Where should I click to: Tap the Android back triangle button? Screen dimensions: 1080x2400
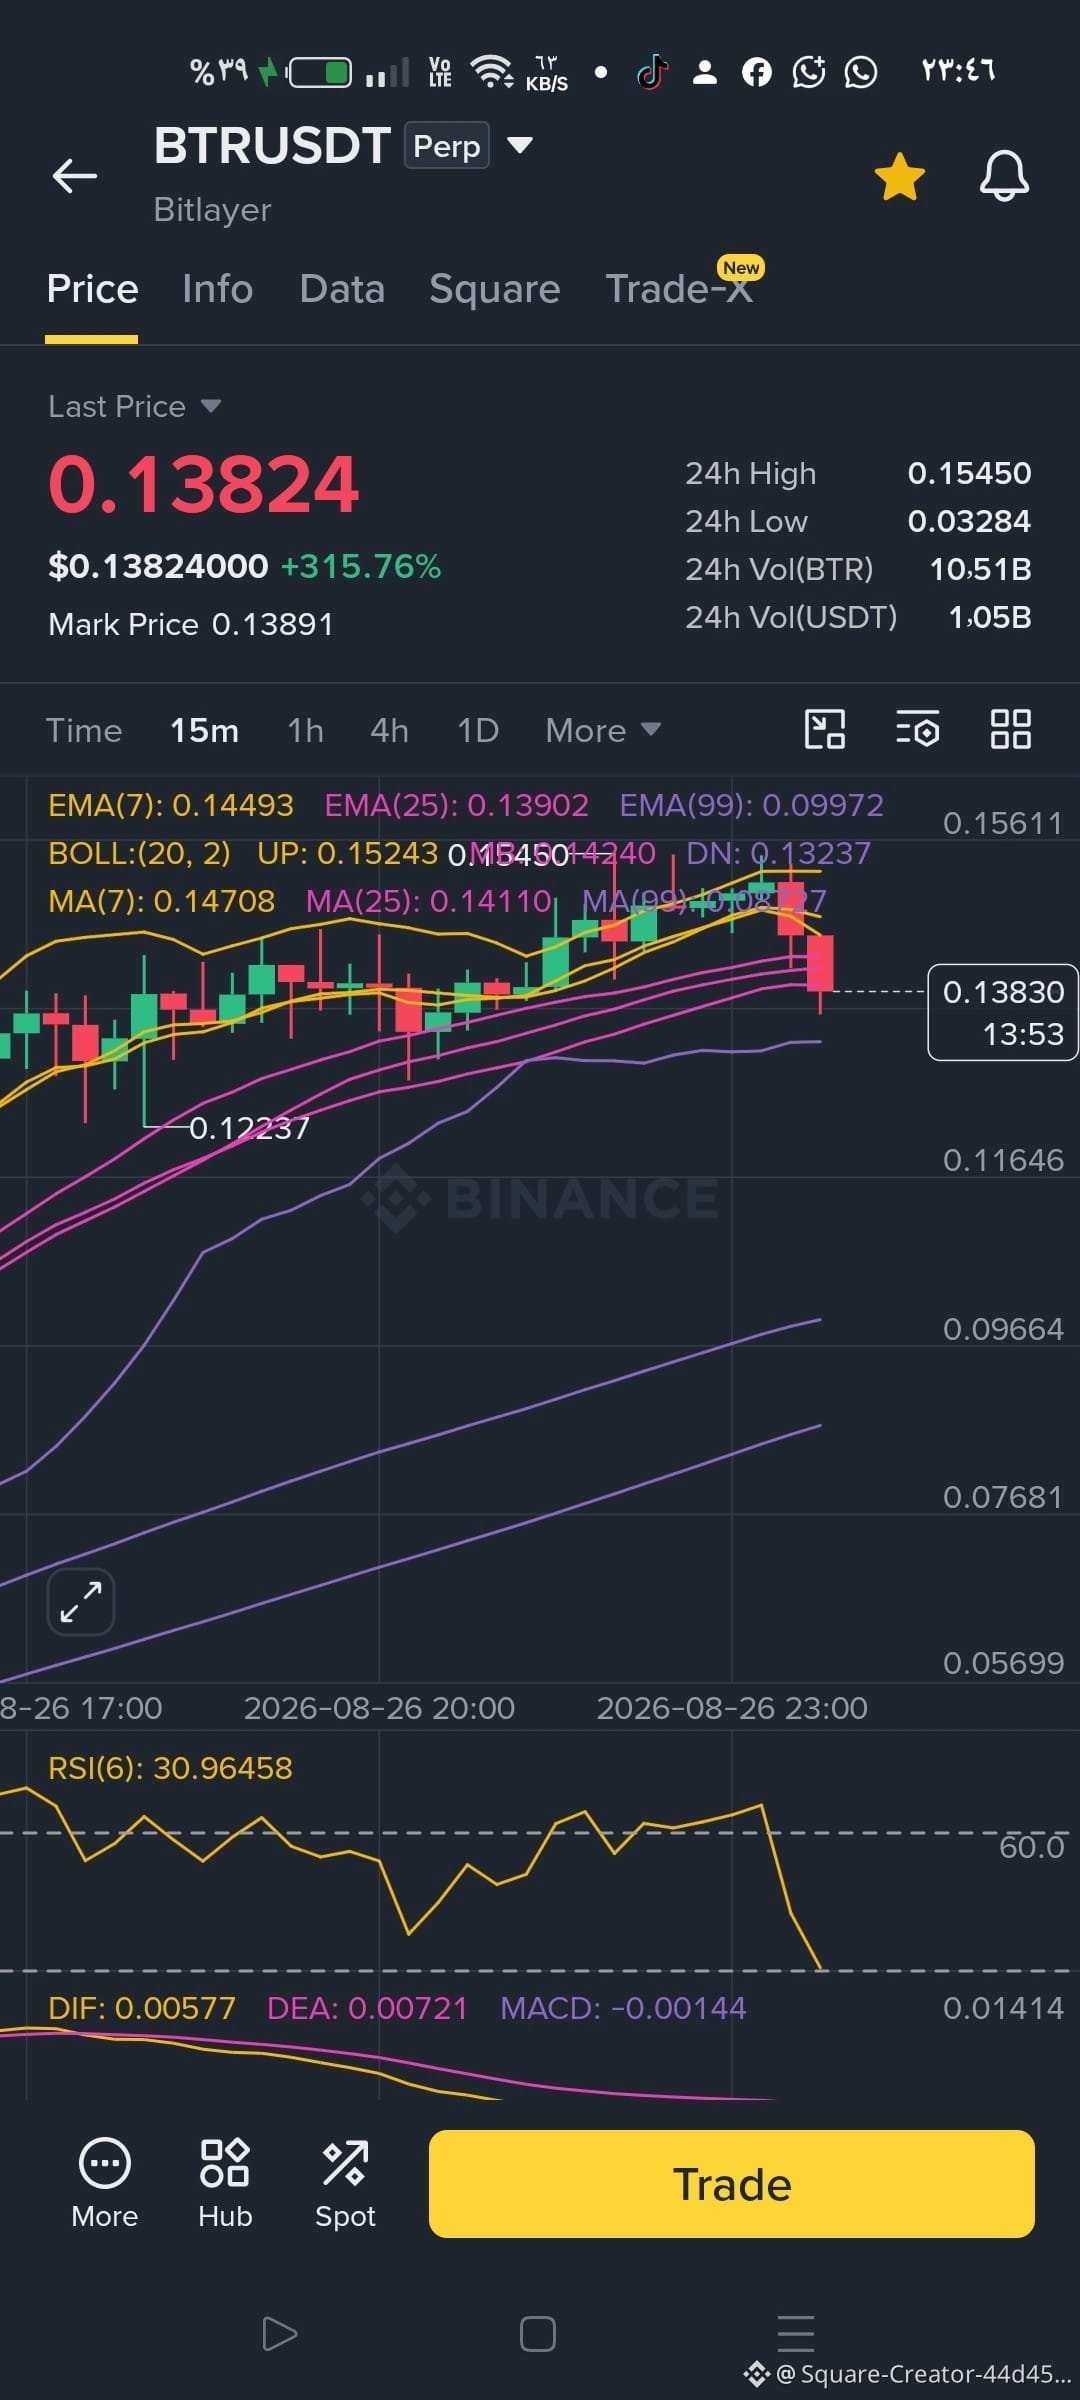tap(279, 2334)
